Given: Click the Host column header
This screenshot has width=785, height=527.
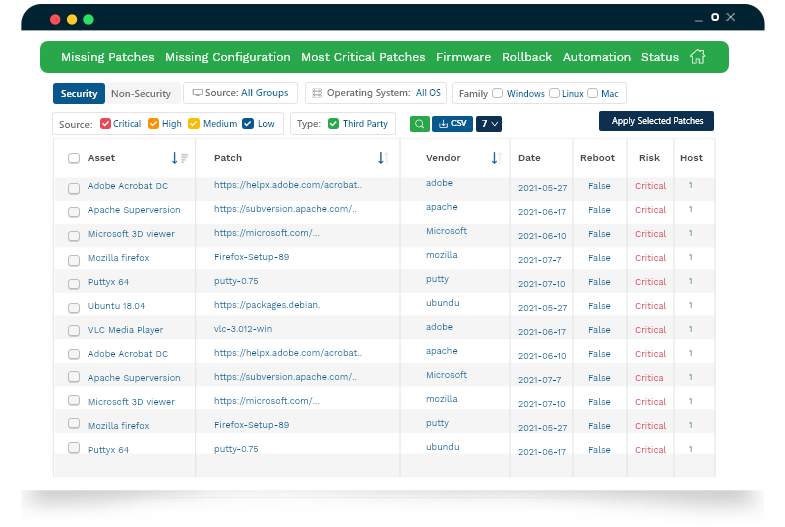Looking at the screenshot, I should (x=691, y=158).
